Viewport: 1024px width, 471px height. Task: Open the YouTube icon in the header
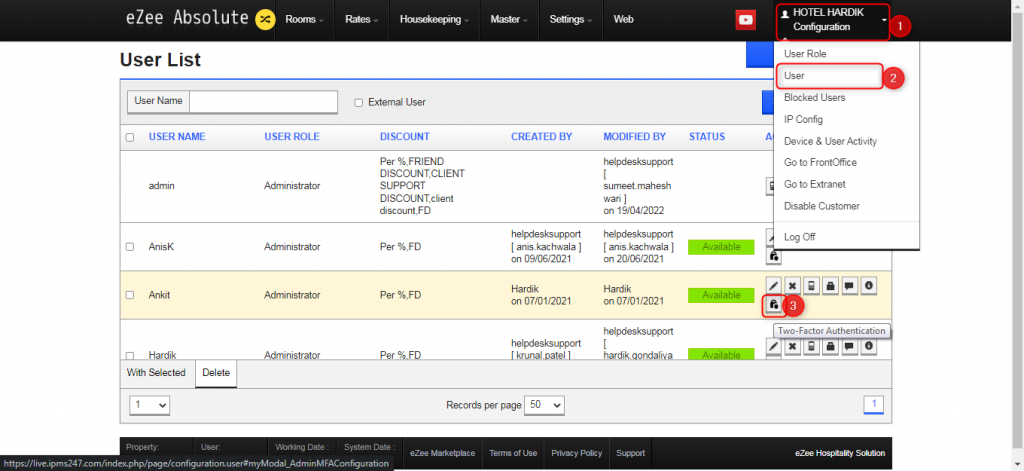745,20
